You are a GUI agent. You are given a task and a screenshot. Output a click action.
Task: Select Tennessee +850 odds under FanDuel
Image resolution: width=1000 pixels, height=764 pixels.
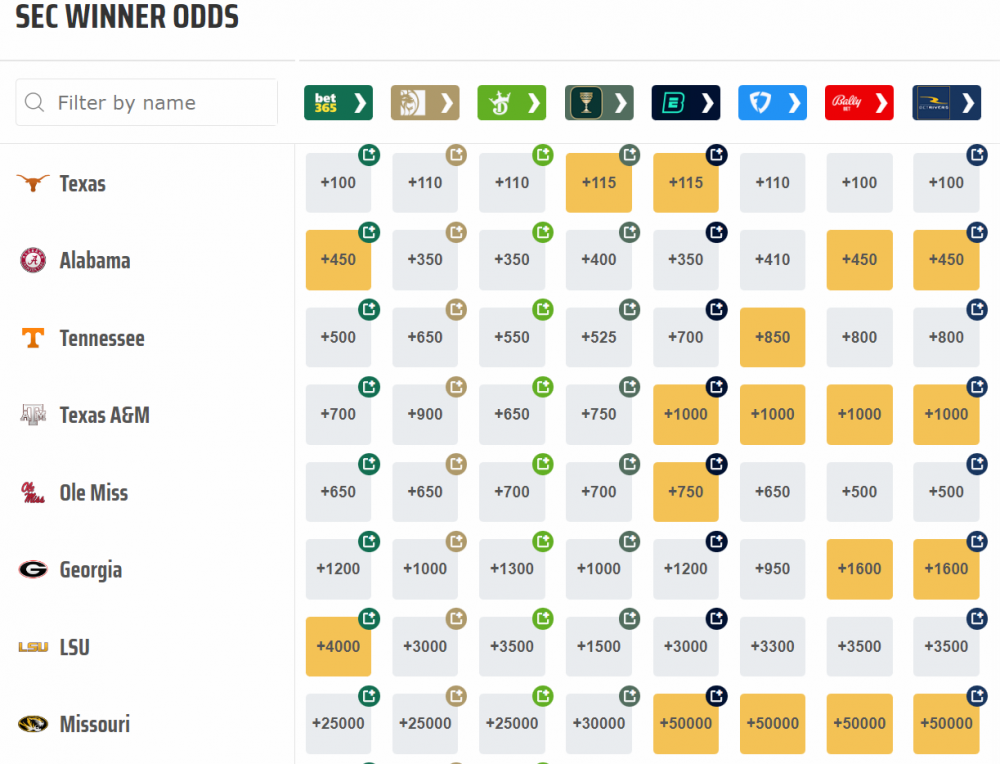(x=772, y=337)
